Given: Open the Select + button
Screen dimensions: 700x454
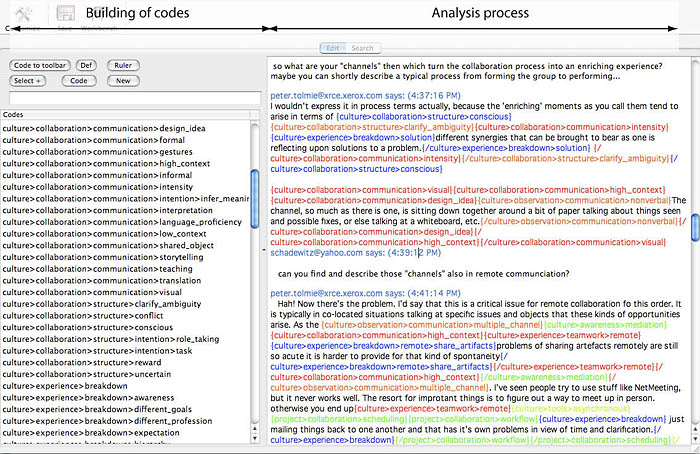Looking at the screenshot, I should (28, 81).
